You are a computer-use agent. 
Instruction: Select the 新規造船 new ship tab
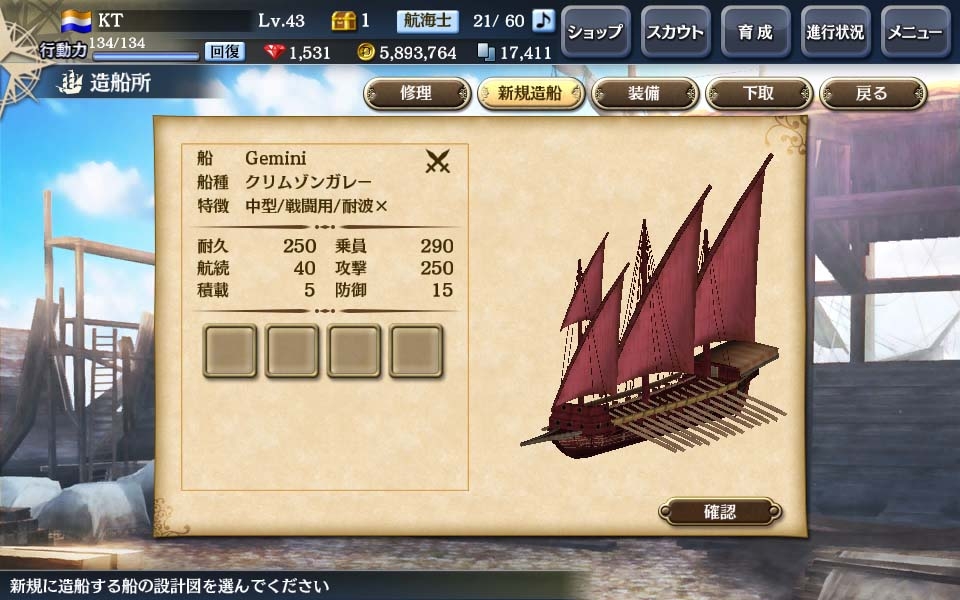point(531,94)
